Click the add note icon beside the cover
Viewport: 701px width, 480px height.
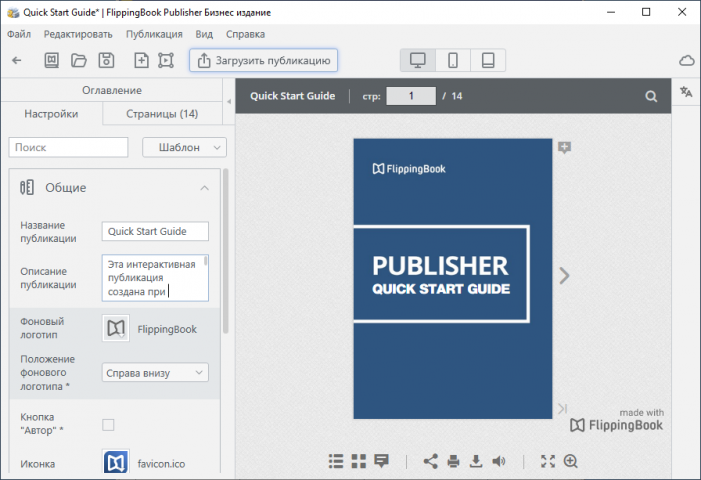(x=564, y=147)
